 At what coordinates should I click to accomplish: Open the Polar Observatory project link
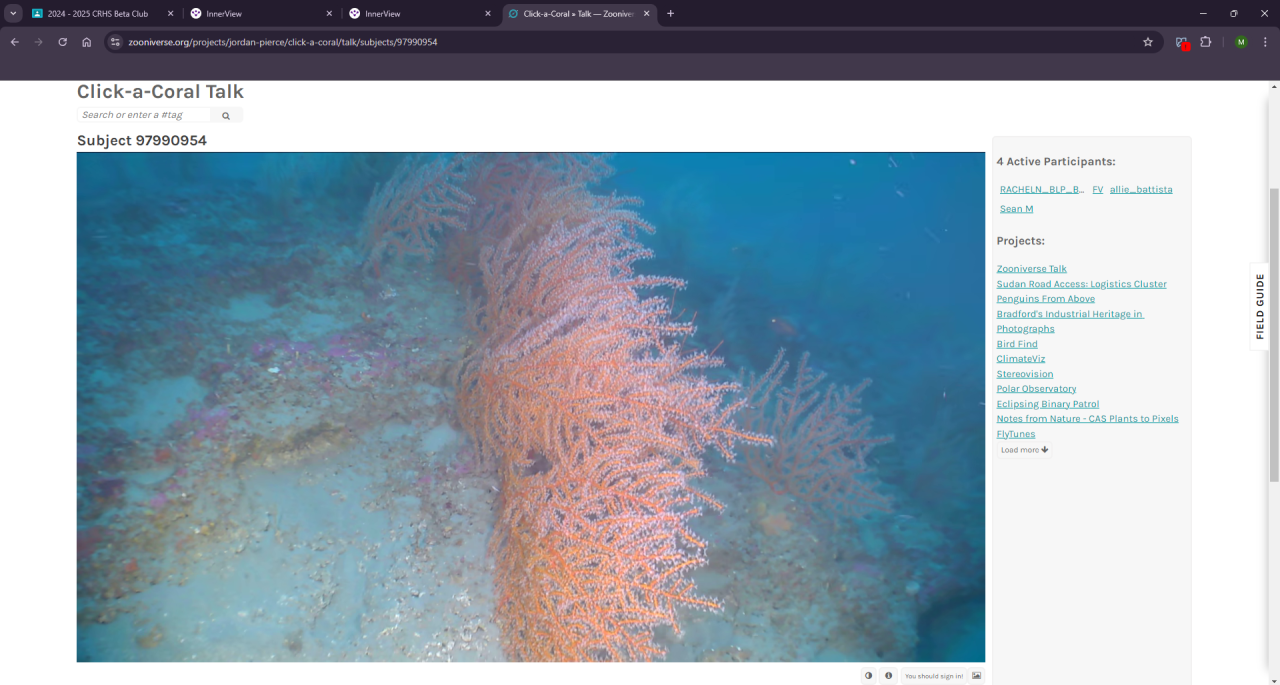point(1036,389)
